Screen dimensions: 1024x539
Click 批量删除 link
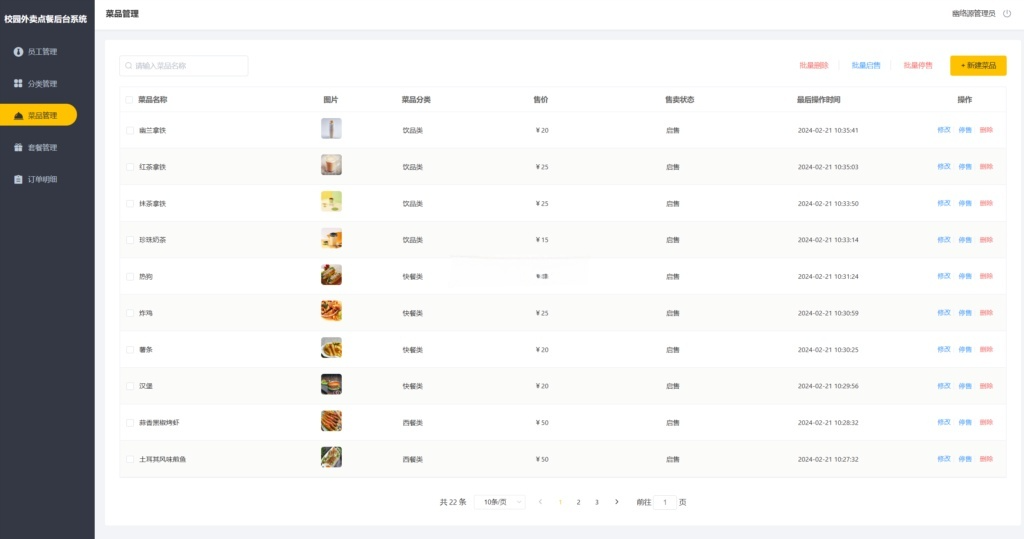pos(813,66)
